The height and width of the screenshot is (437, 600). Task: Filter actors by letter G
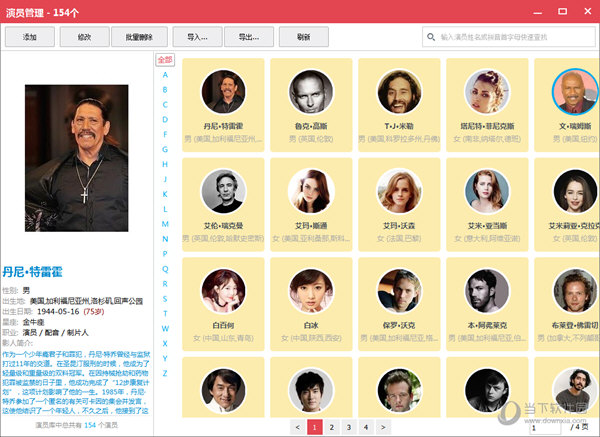coord(165,149)
